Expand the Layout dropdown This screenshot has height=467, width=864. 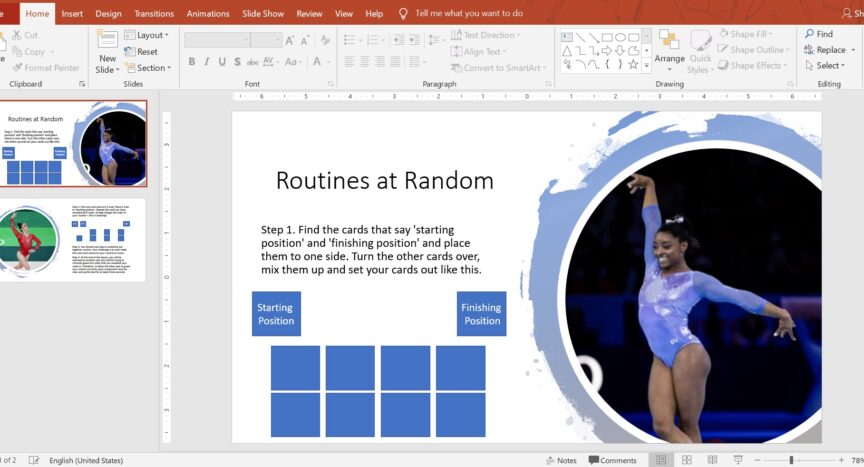point(146,35)
